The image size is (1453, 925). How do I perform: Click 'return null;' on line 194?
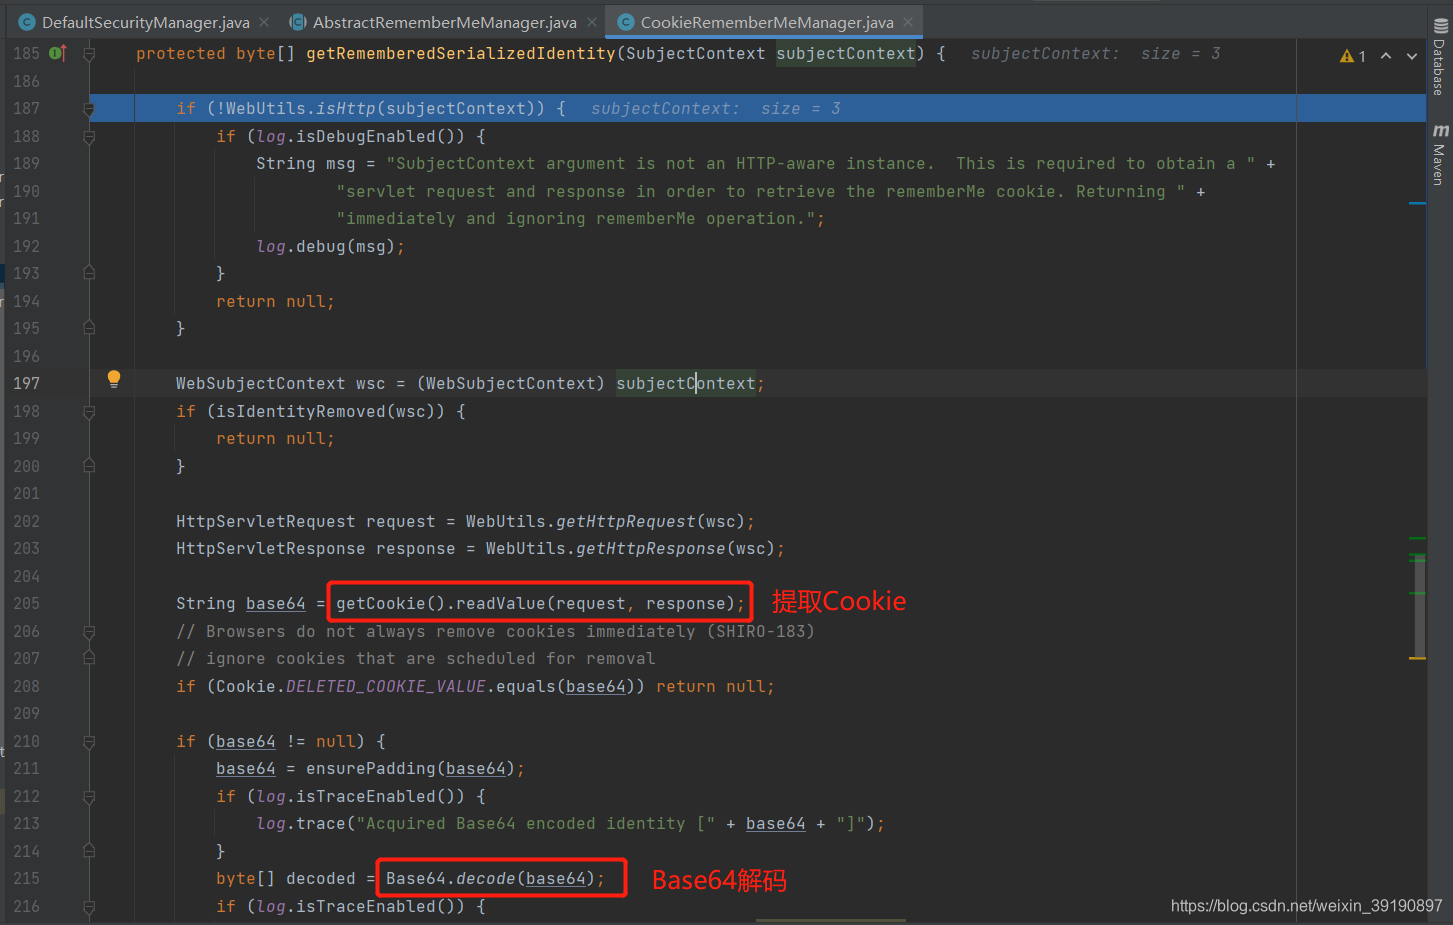tap(275, 301)
